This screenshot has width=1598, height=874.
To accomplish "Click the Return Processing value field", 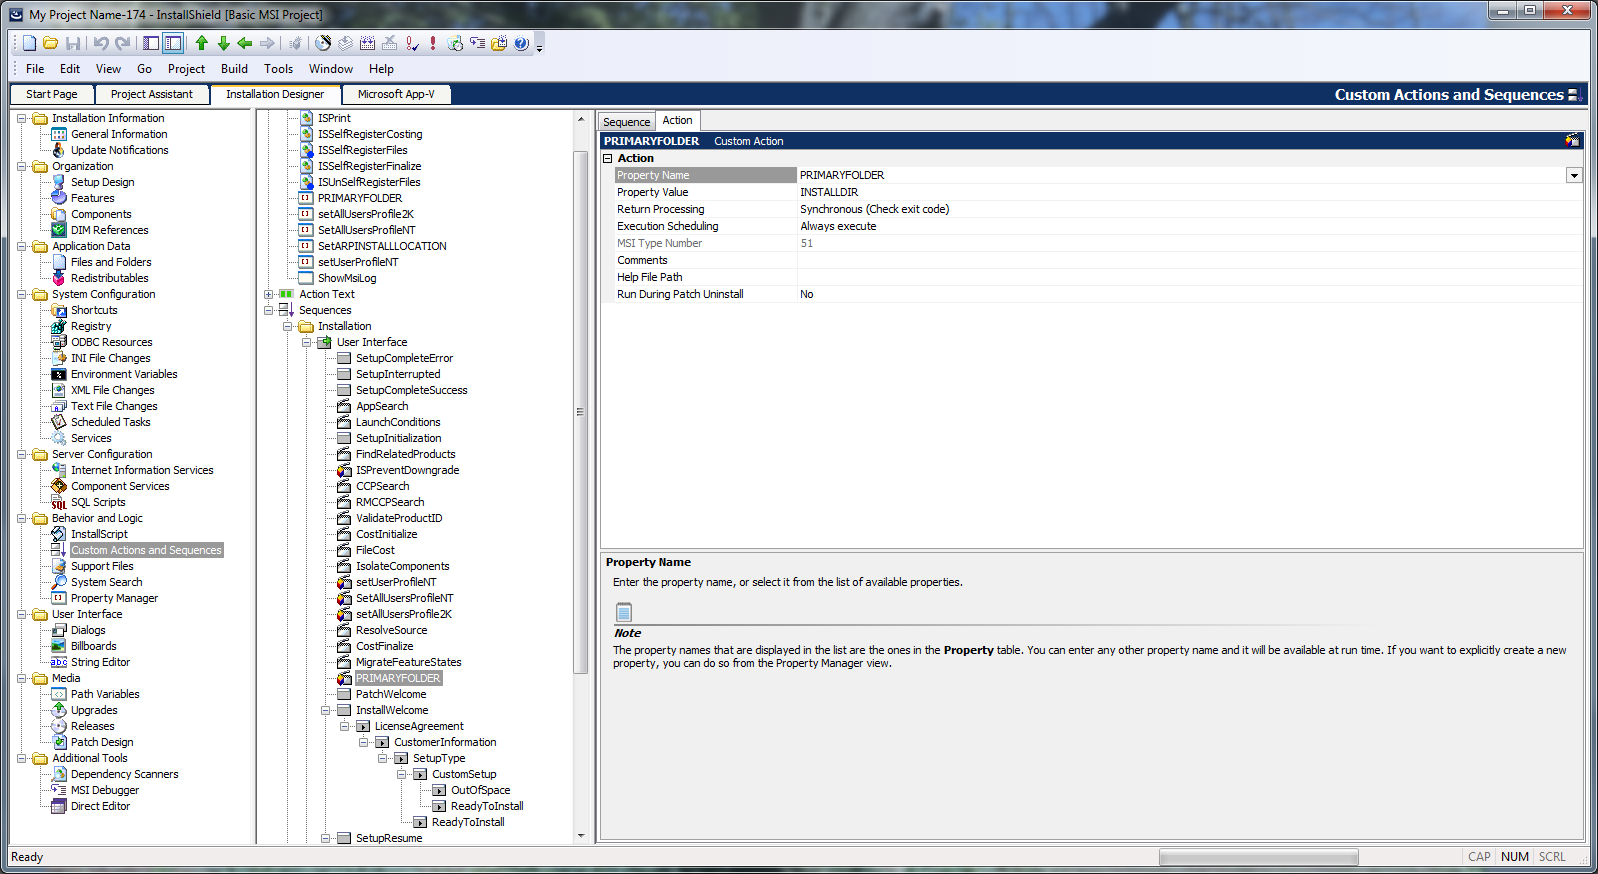I will 1190,209.
